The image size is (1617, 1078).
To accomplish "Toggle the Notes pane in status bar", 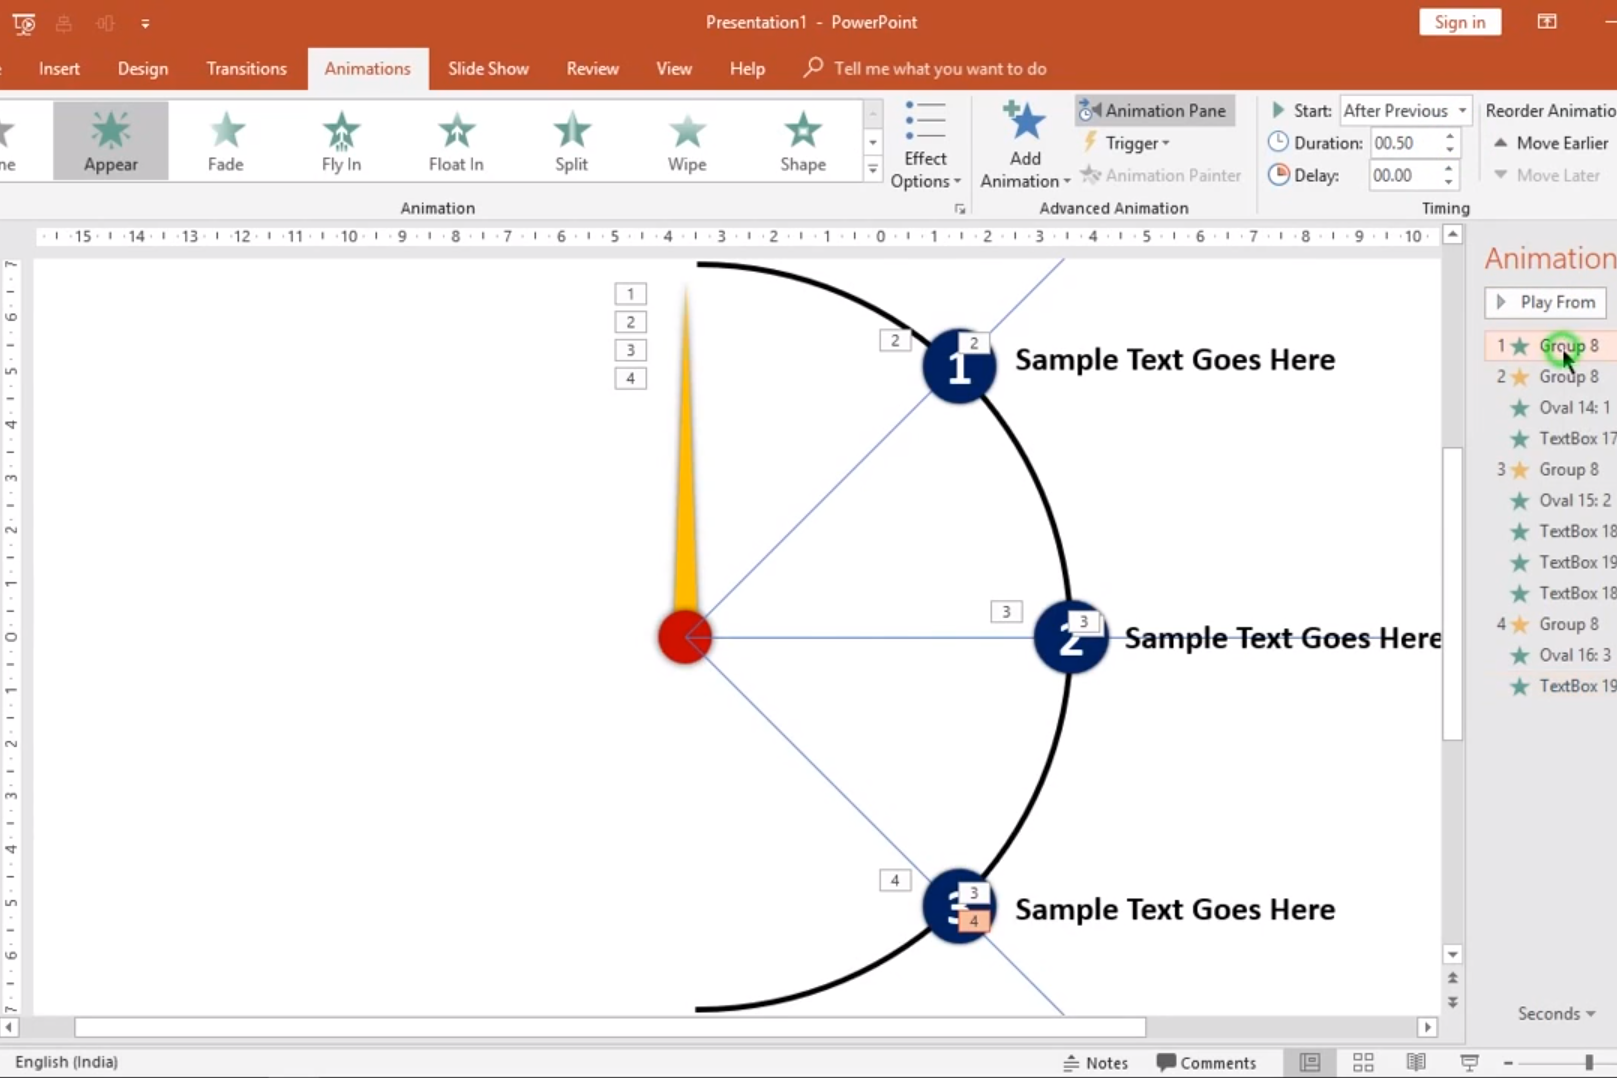I will point(1096,1062).
